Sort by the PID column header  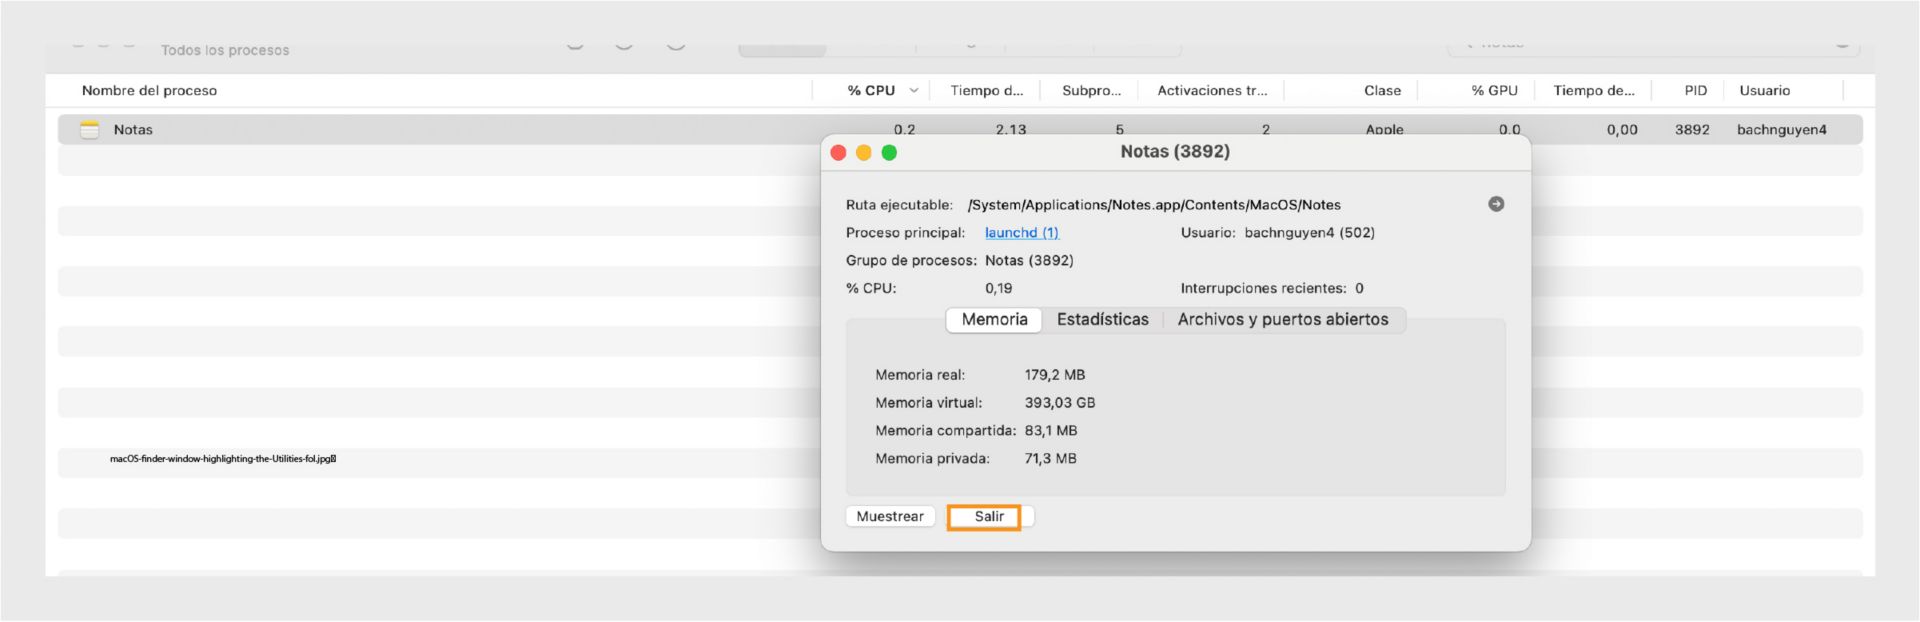point(1695,91)
